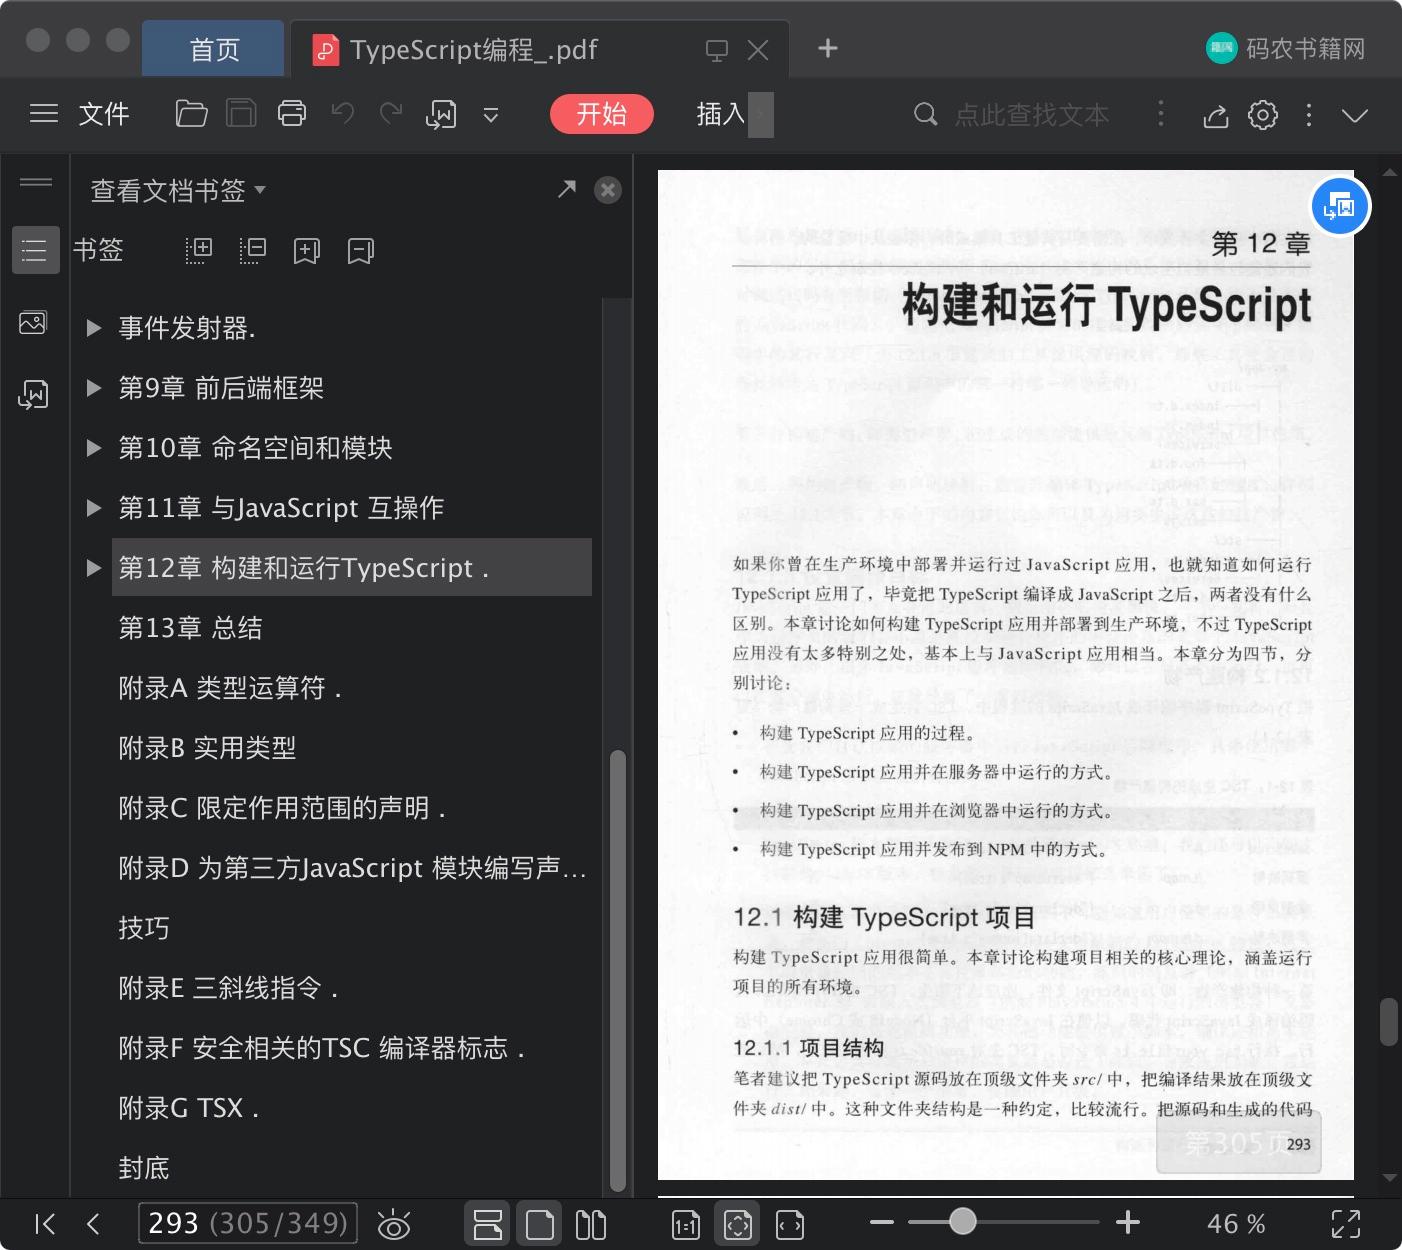The image size is (1402, 1250).
Task: Select the bookmark list sidebar icon
Action: [35, 250]
